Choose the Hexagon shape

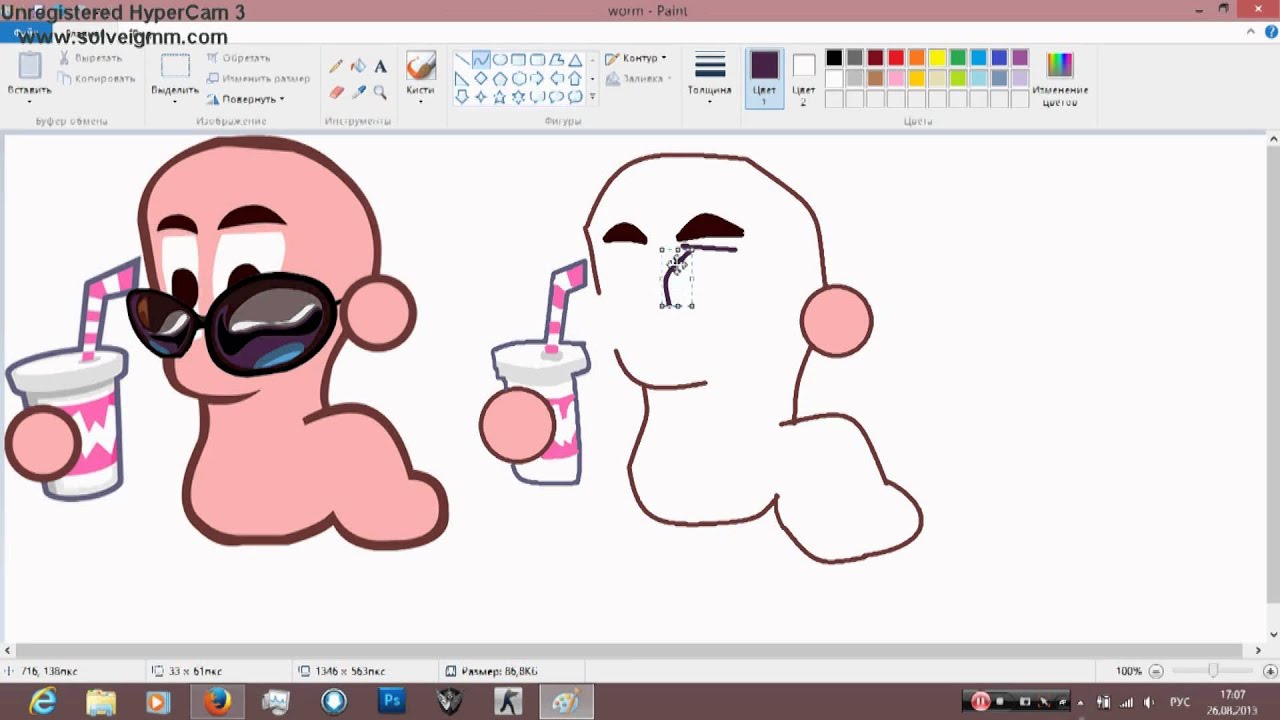pos(519,79)
